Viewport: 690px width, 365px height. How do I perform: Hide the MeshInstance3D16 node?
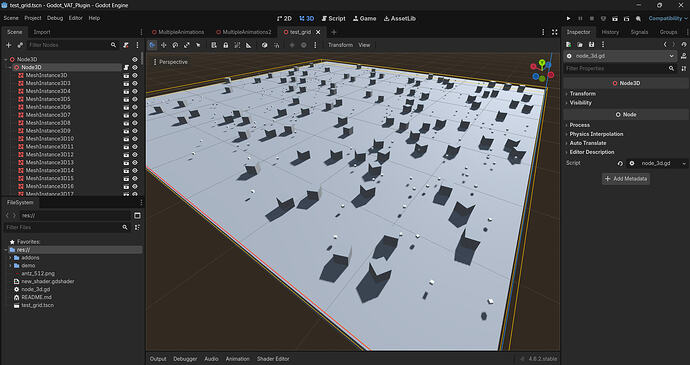pos(135,186)
